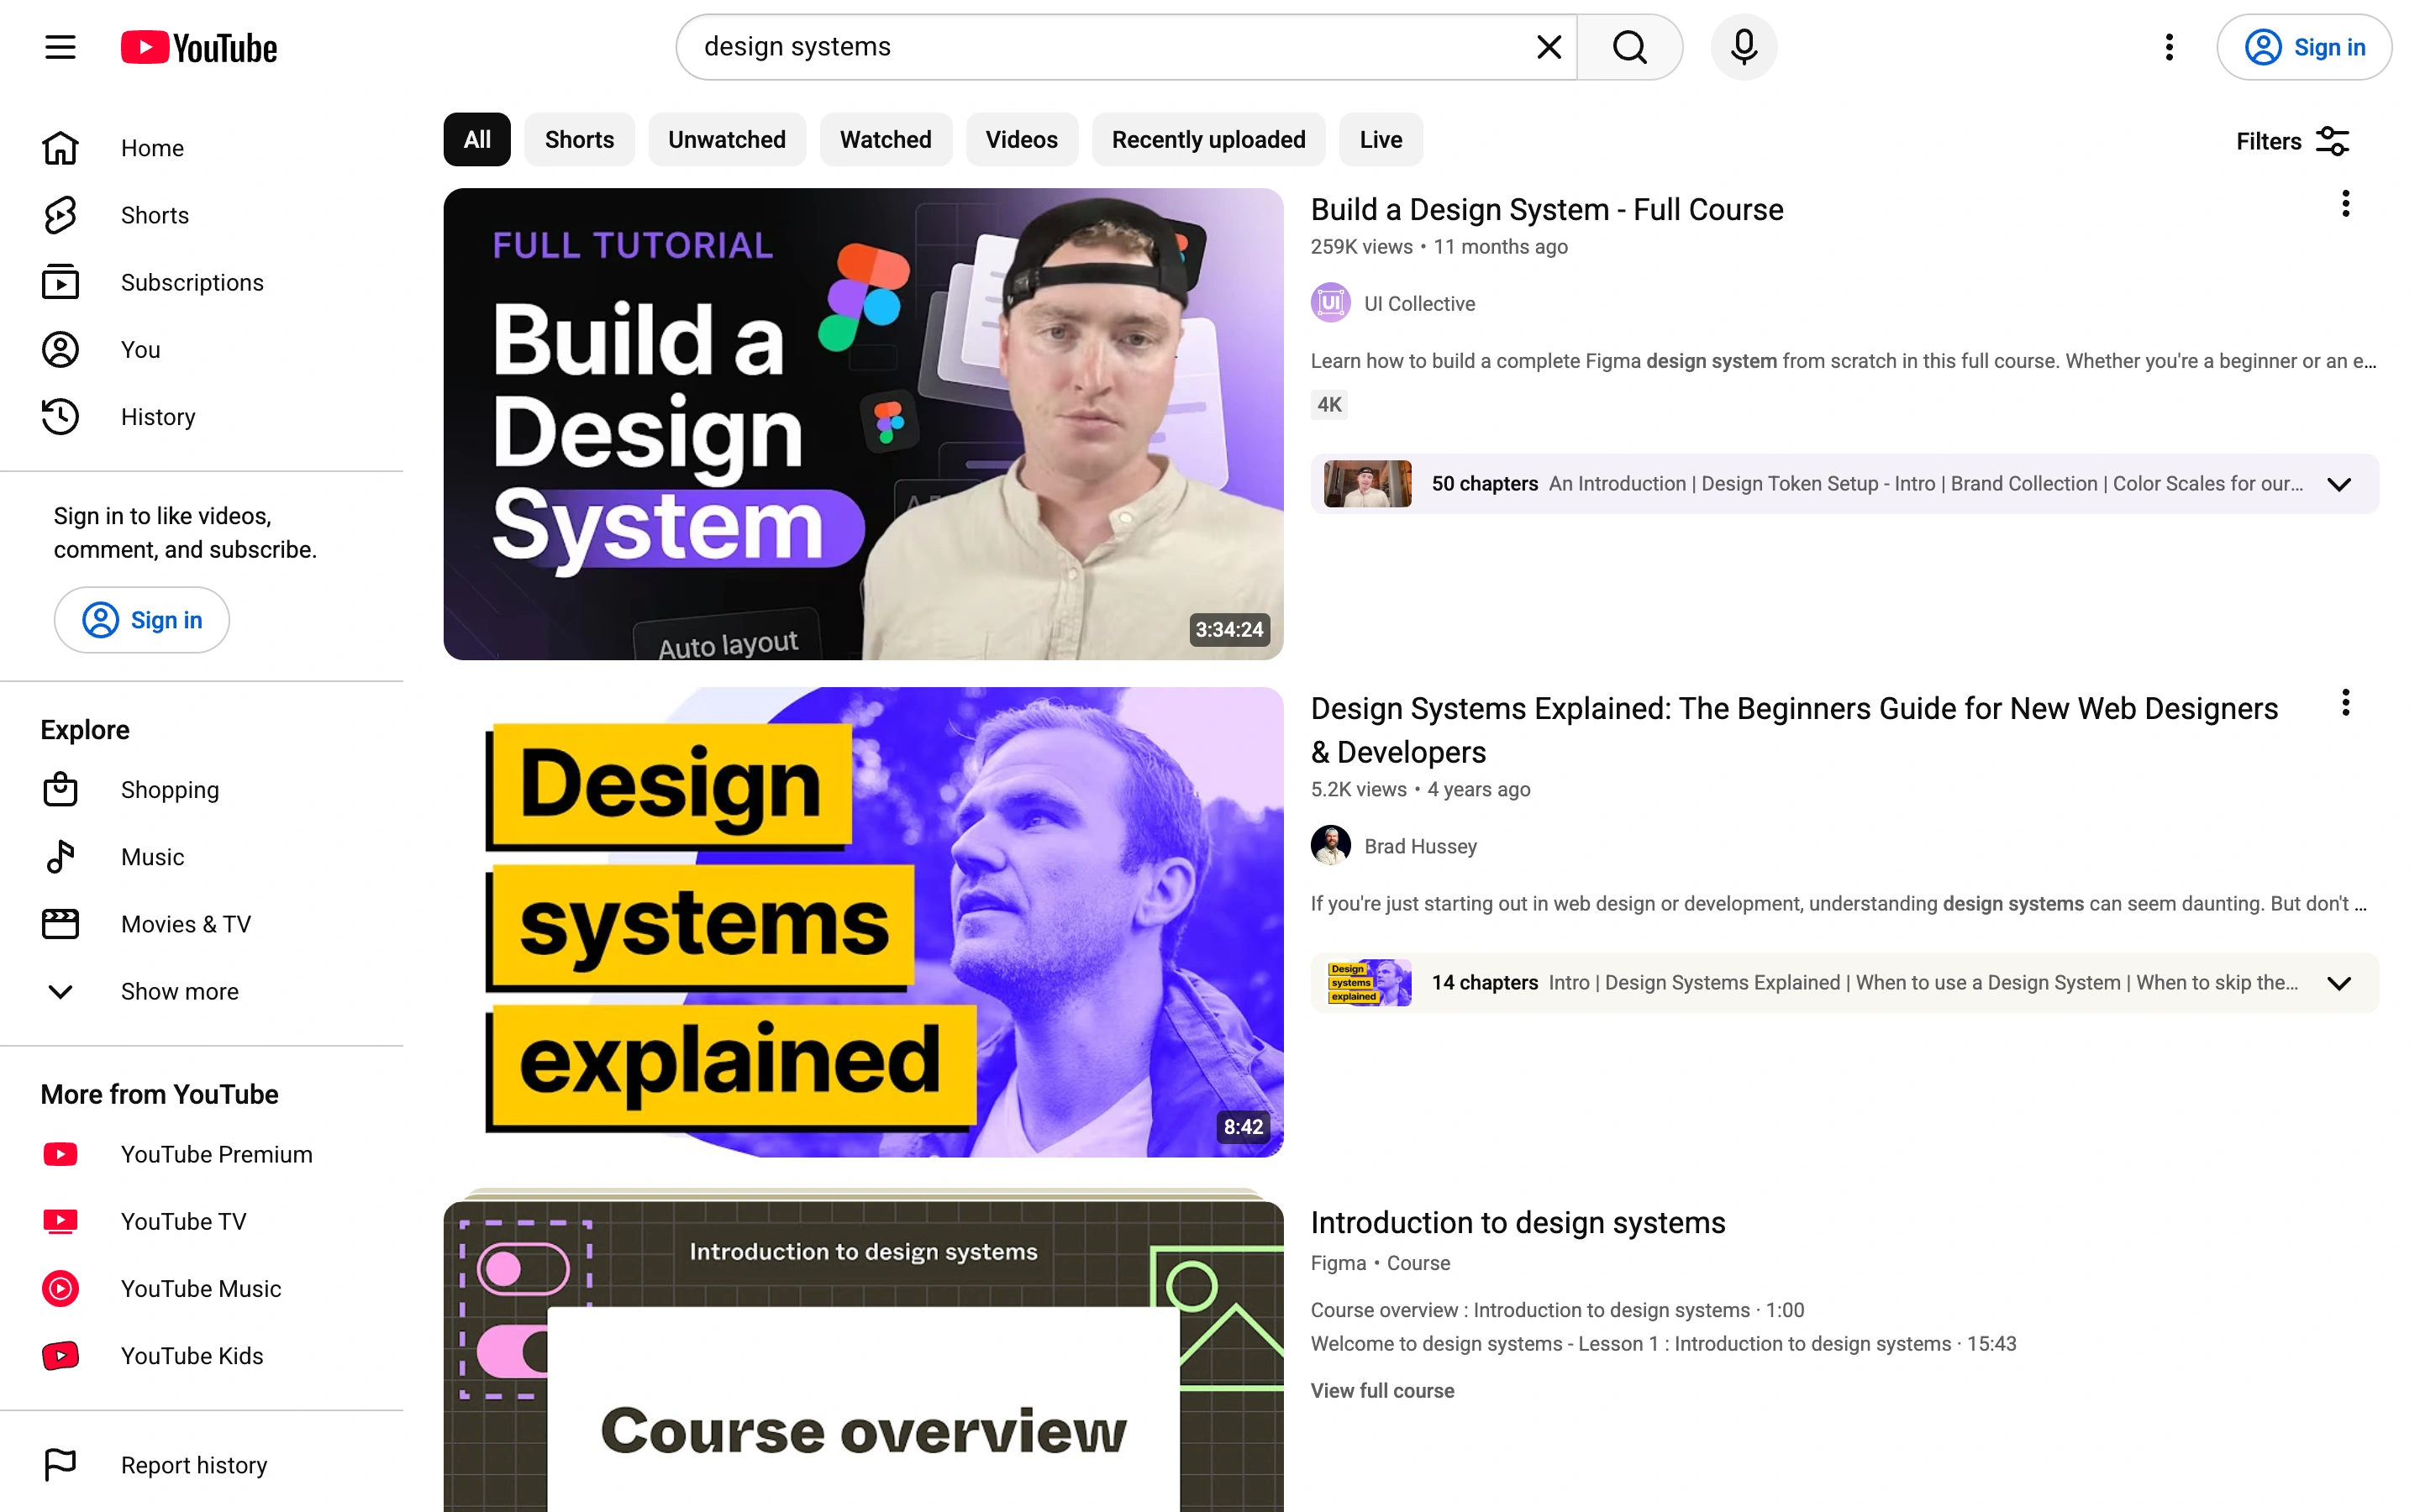Viewport: 2420px width, 1512px height.
Task: Open Shopping under Explore
Action: (x=202, y=790)
